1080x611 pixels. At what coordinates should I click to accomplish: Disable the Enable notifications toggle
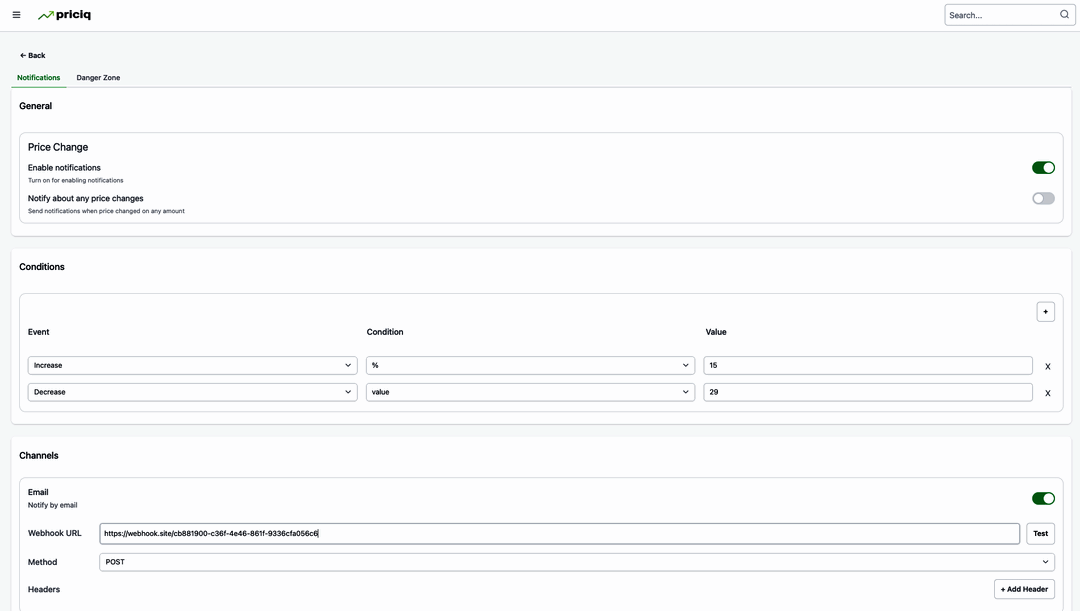(x=1043, y=168)
